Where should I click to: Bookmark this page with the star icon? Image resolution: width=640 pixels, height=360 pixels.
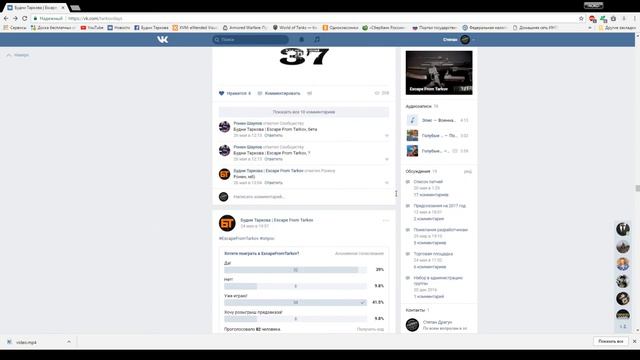tap(581, 18)
